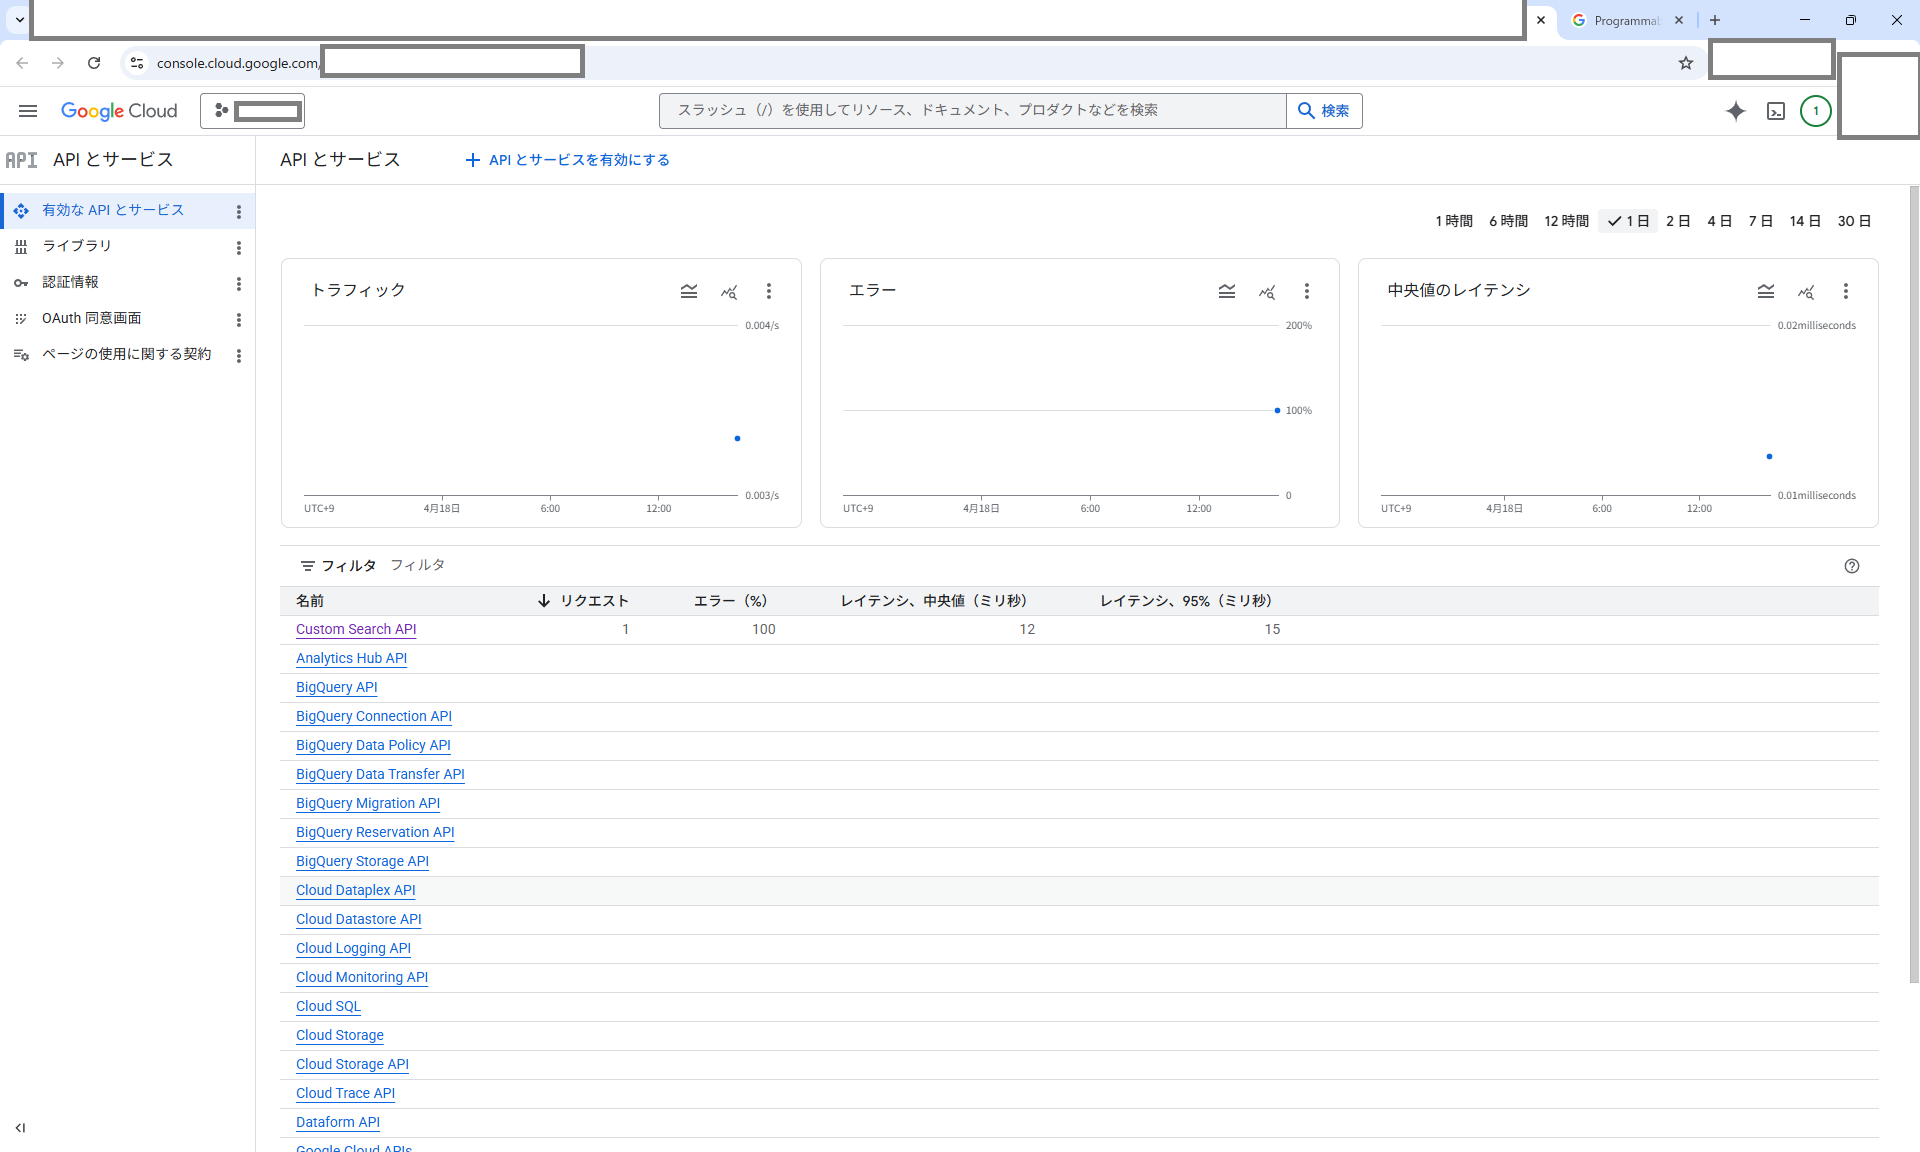Open more options for 有効な API とサービス

238,211
